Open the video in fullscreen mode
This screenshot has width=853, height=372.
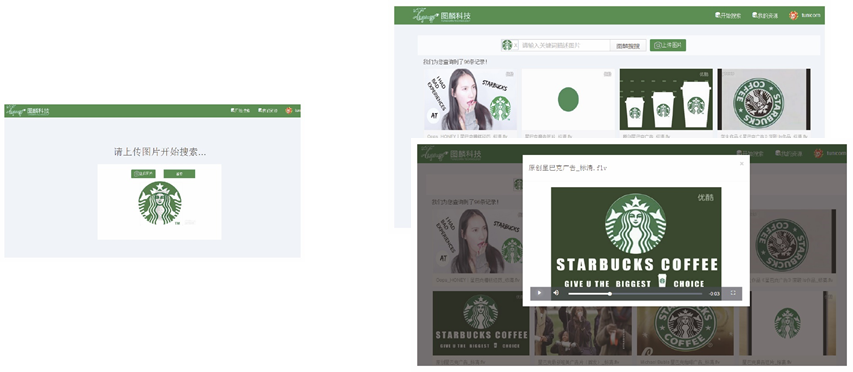[x=733, y=293]
